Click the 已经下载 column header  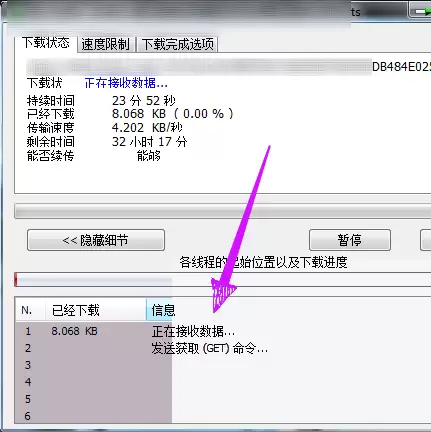96,310
